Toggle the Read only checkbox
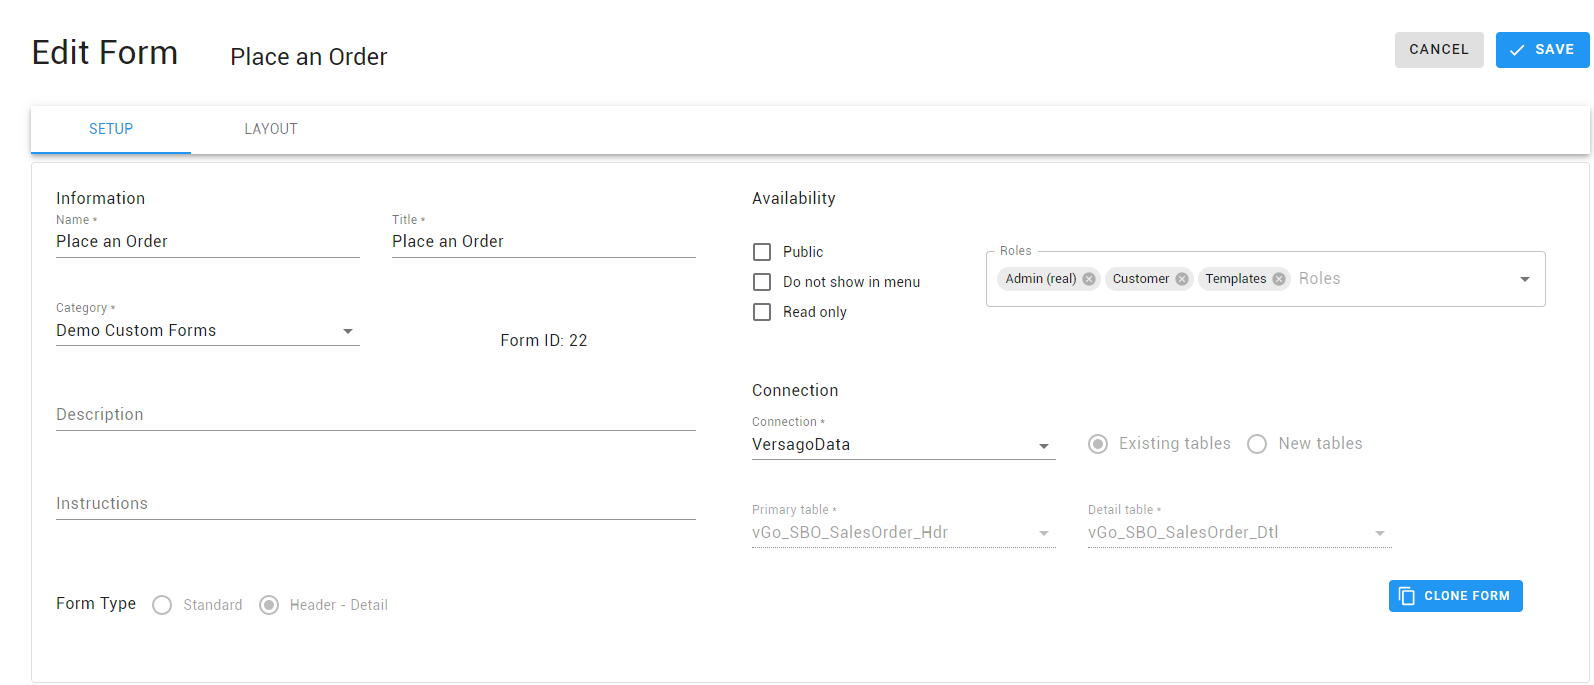 click(762, 312)
